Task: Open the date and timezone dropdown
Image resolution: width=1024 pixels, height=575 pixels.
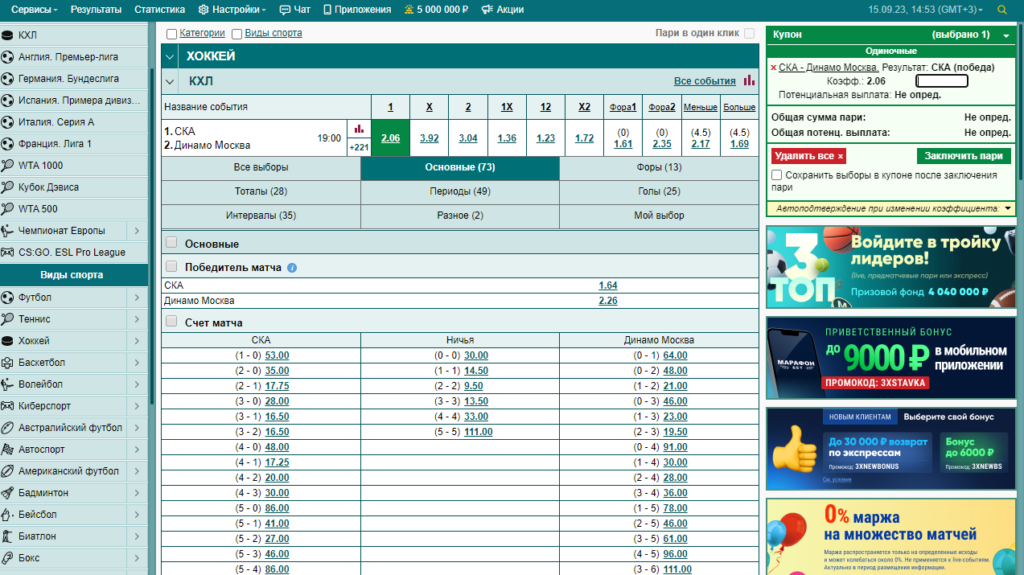Action: point(925,10)
